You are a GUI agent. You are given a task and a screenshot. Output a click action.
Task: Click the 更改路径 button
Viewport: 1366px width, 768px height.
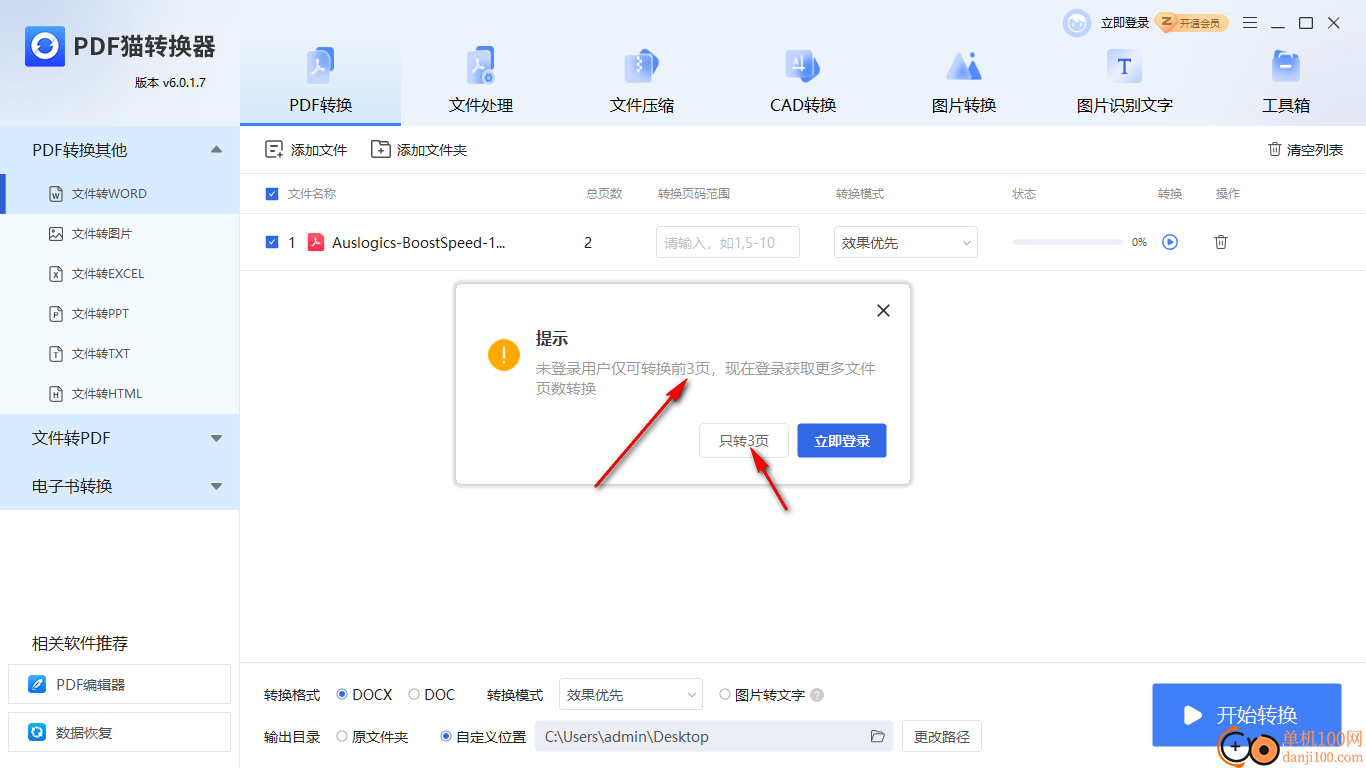tap(942, 737)
